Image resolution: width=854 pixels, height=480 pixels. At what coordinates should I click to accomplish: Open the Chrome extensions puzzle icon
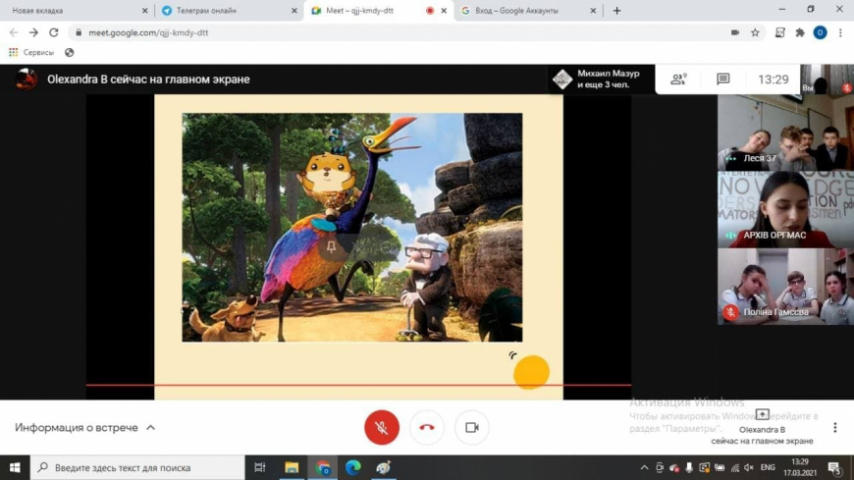coord(799,32)
